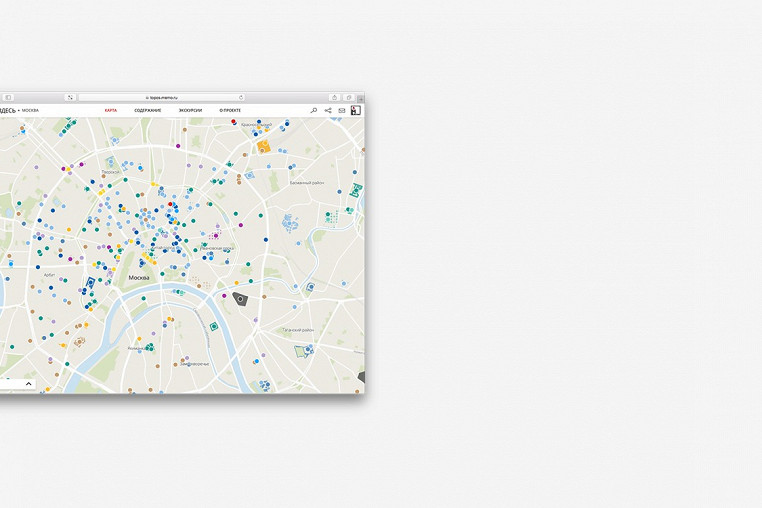
Task: Expand the bottom-left panel chevron
Action: [28, 384]
